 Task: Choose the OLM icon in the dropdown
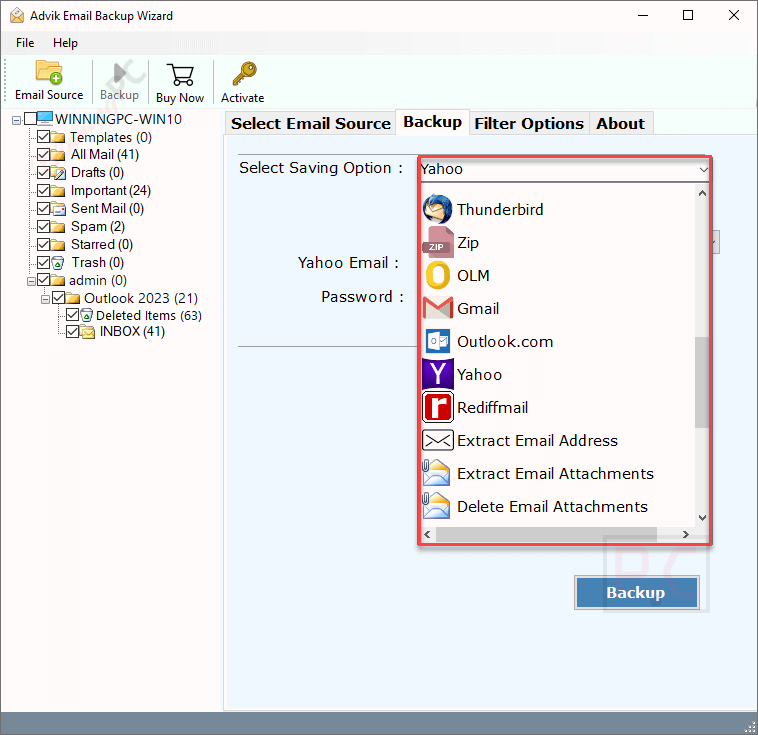[x=437, y=275]
